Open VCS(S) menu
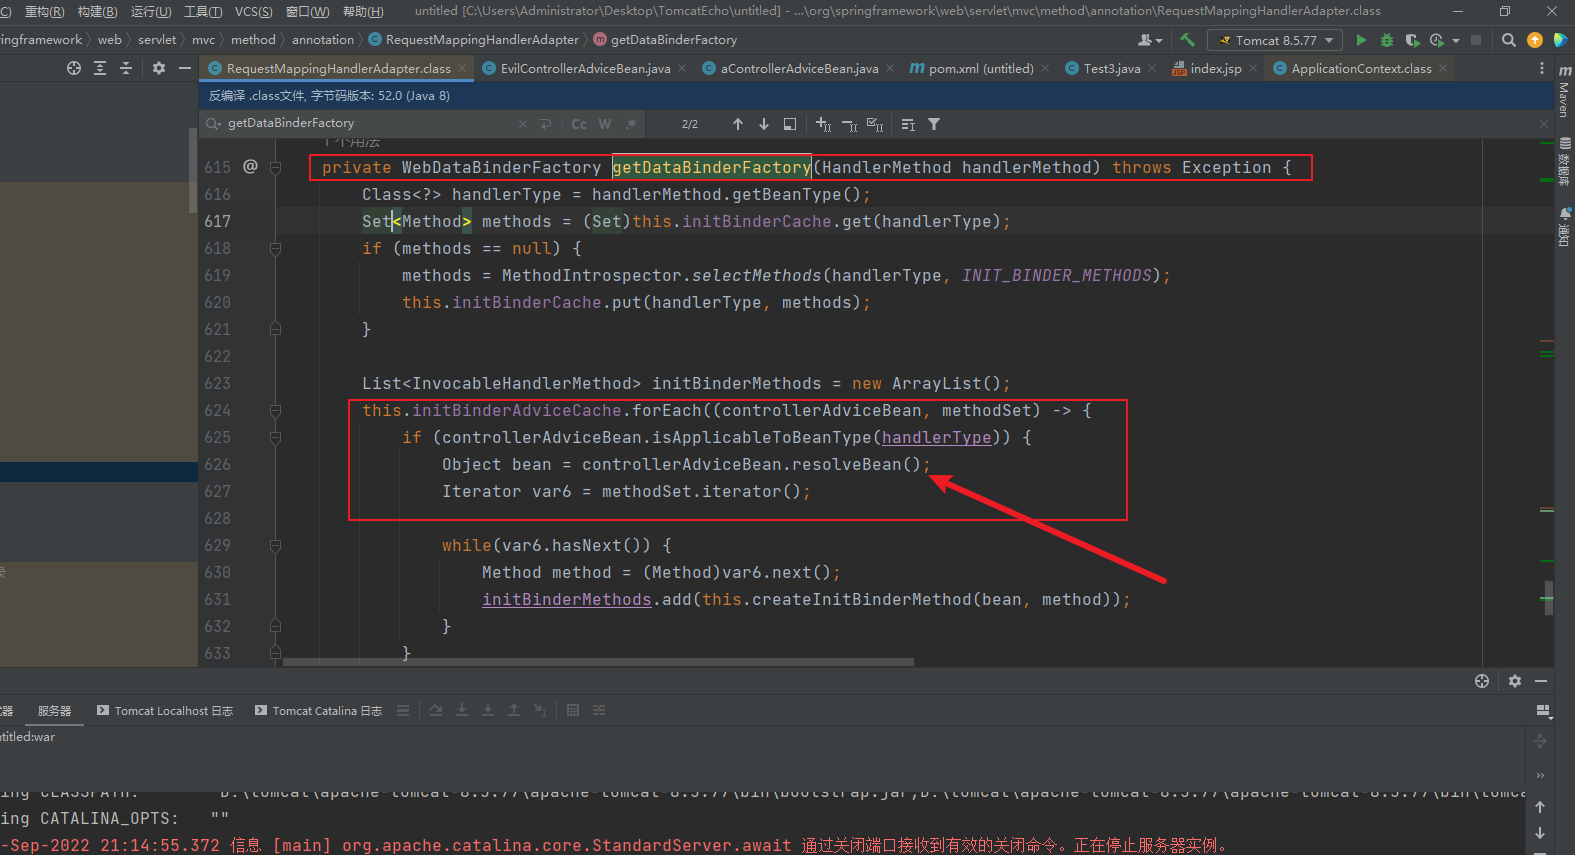 253,11
